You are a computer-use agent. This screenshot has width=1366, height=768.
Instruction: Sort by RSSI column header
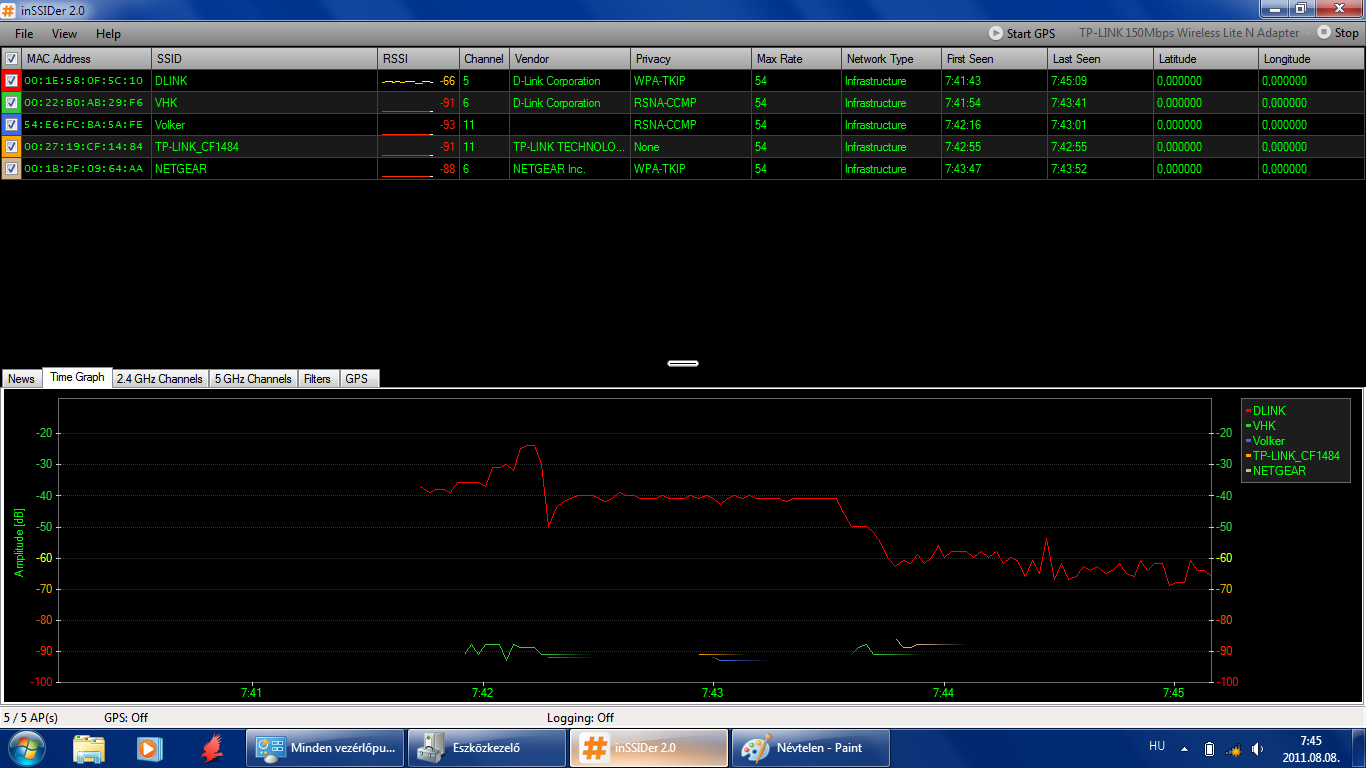pos(419,59)
